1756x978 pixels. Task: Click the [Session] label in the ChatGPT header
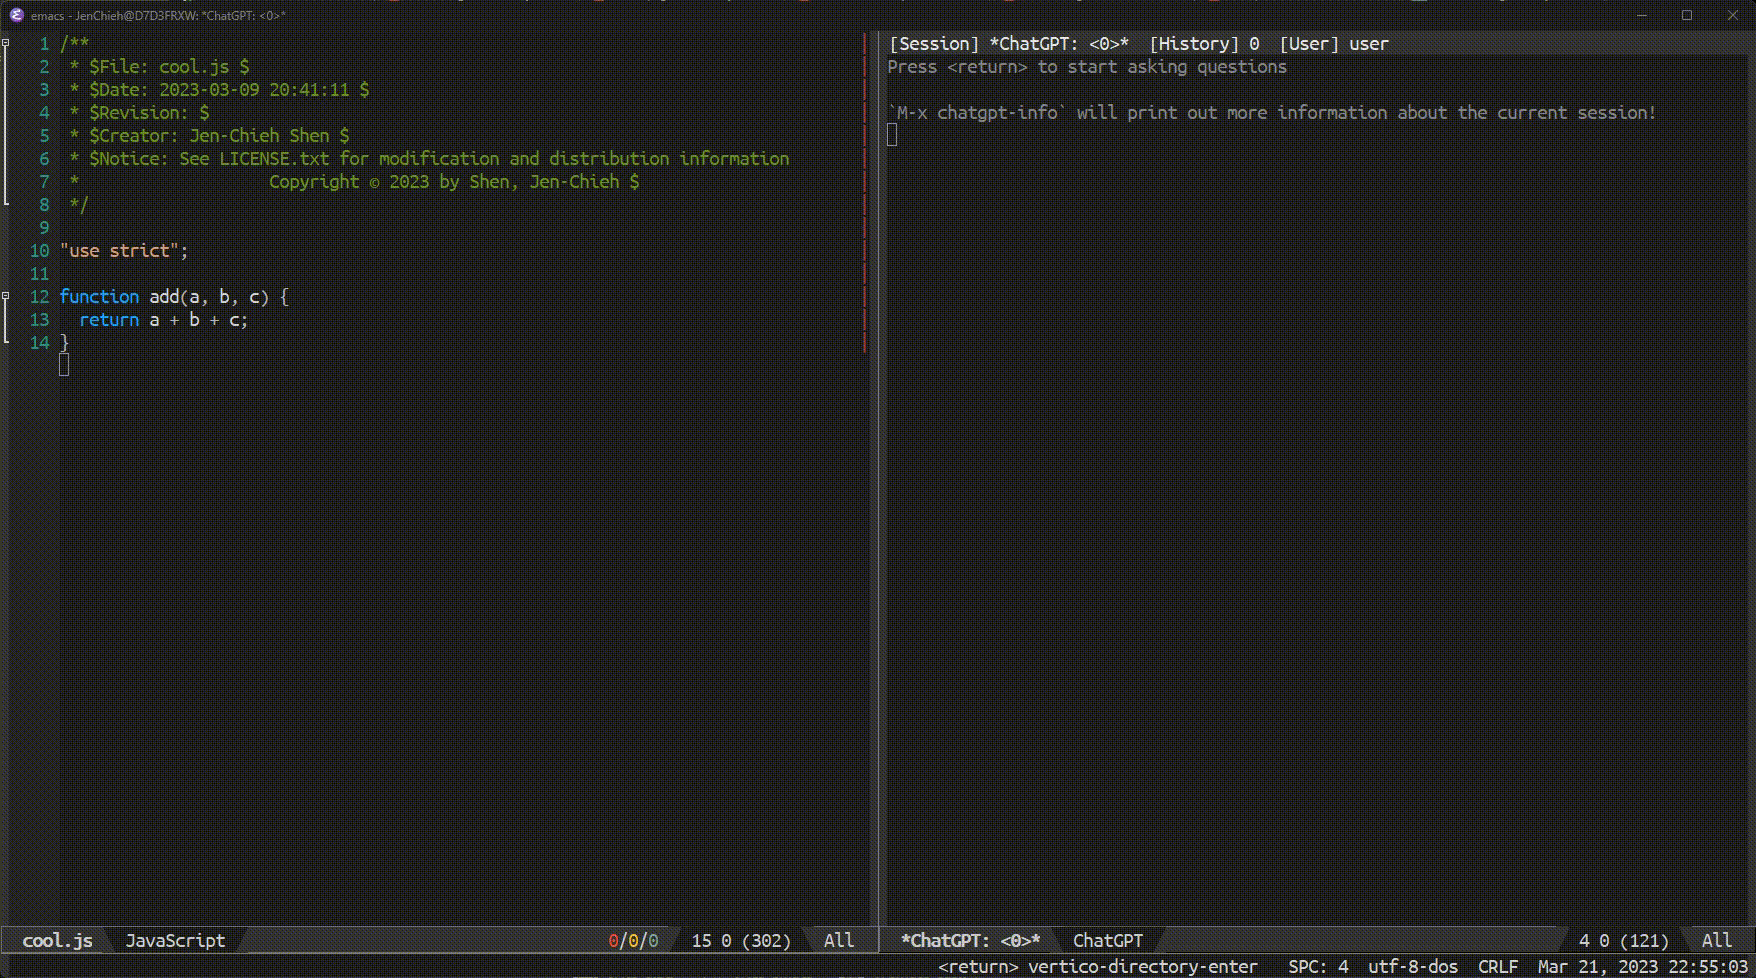(933, 44)
